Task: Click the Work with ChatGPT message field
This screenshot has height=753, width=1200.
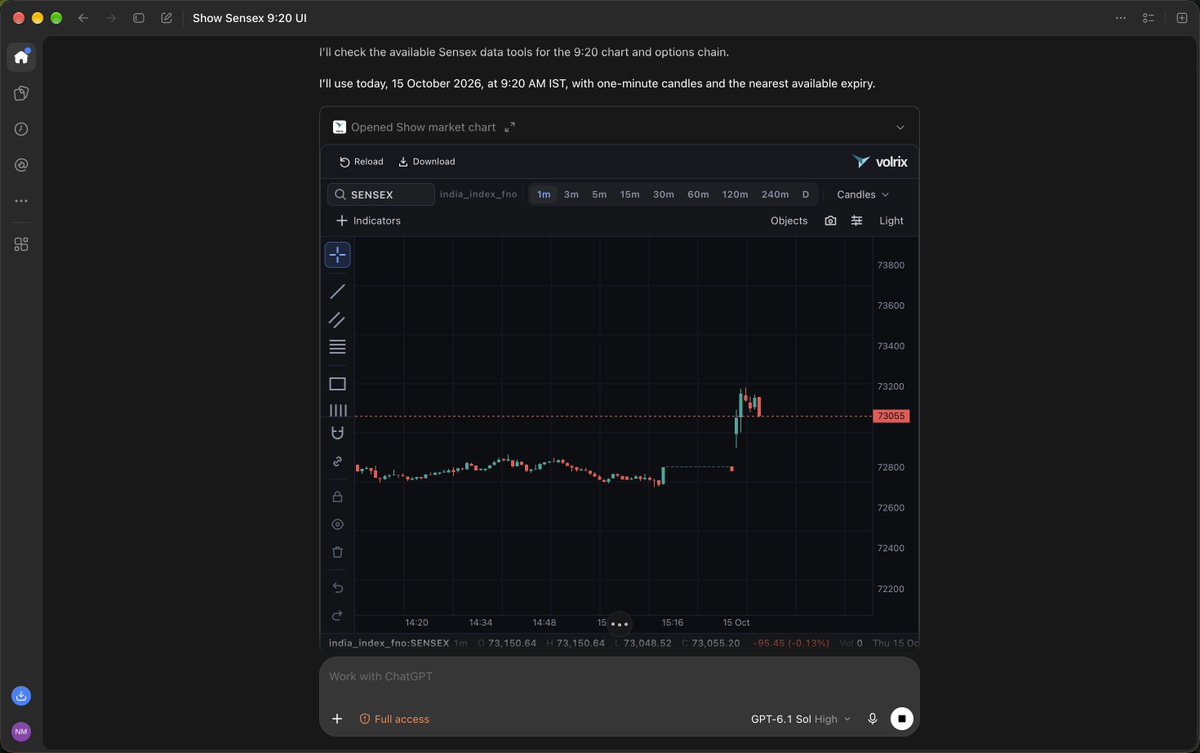Action: coord(619,677)
